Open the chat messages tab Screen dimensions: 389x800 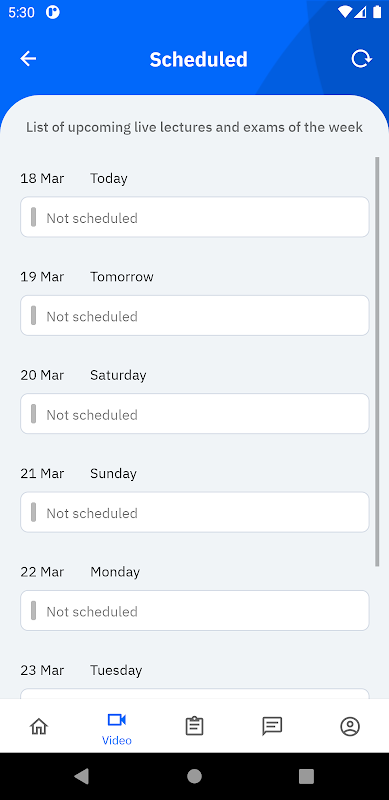272,726
